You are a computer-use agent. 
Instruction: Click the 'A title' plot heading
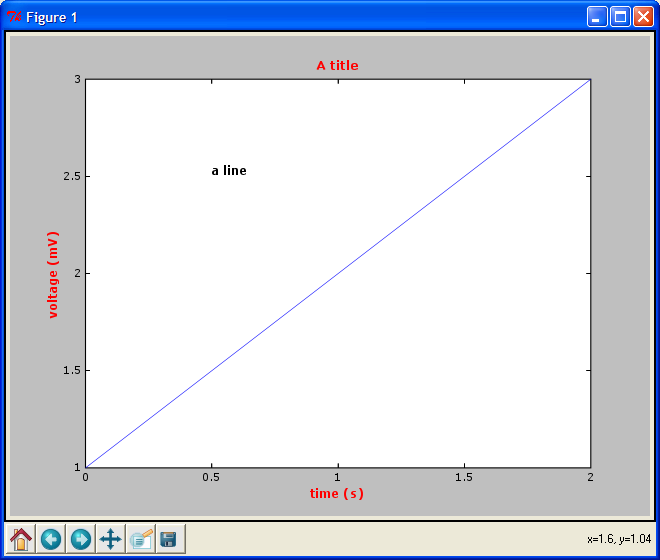click(x=338, y=66)
